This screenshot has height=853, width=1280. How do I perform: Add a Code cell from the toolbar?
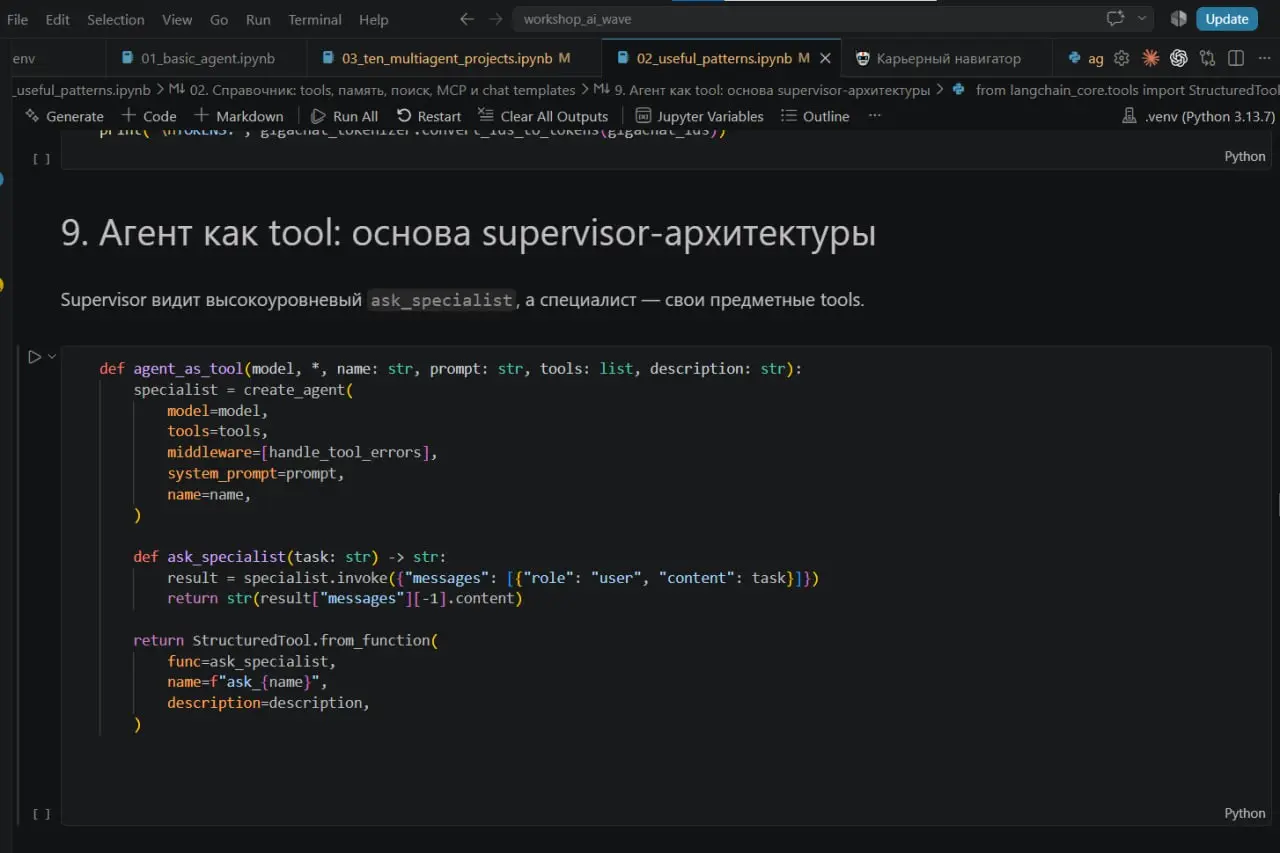149,116
